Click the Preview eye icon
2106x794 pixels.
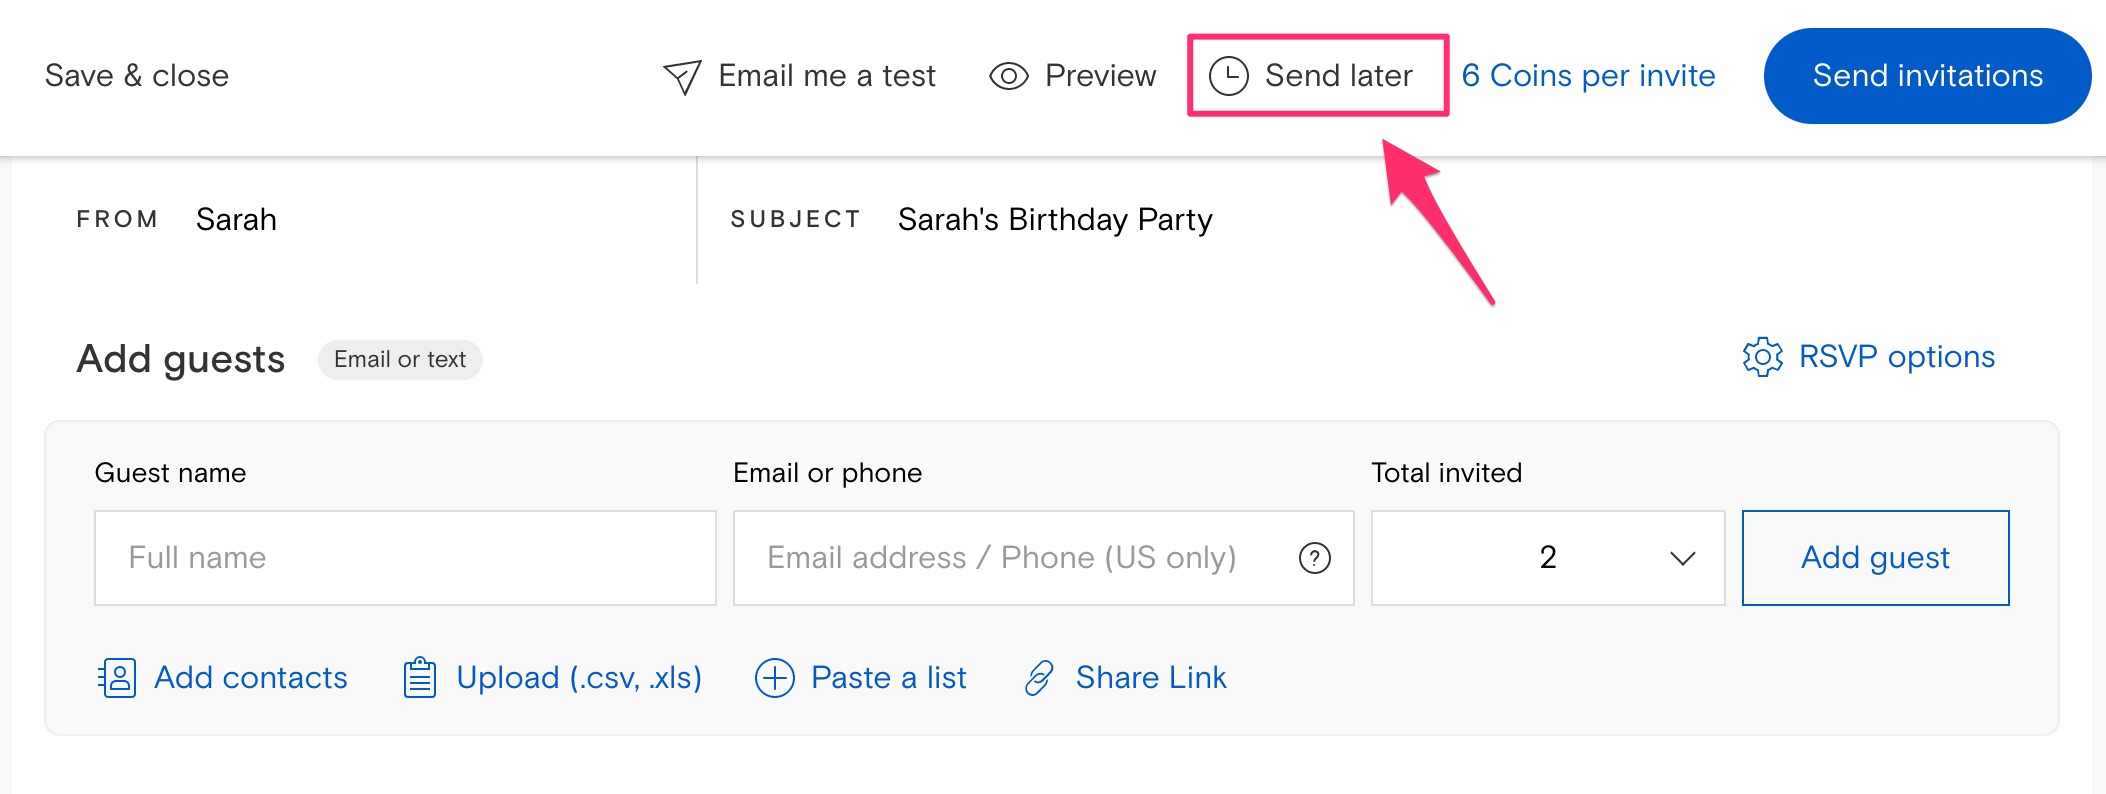(1008, 75)
